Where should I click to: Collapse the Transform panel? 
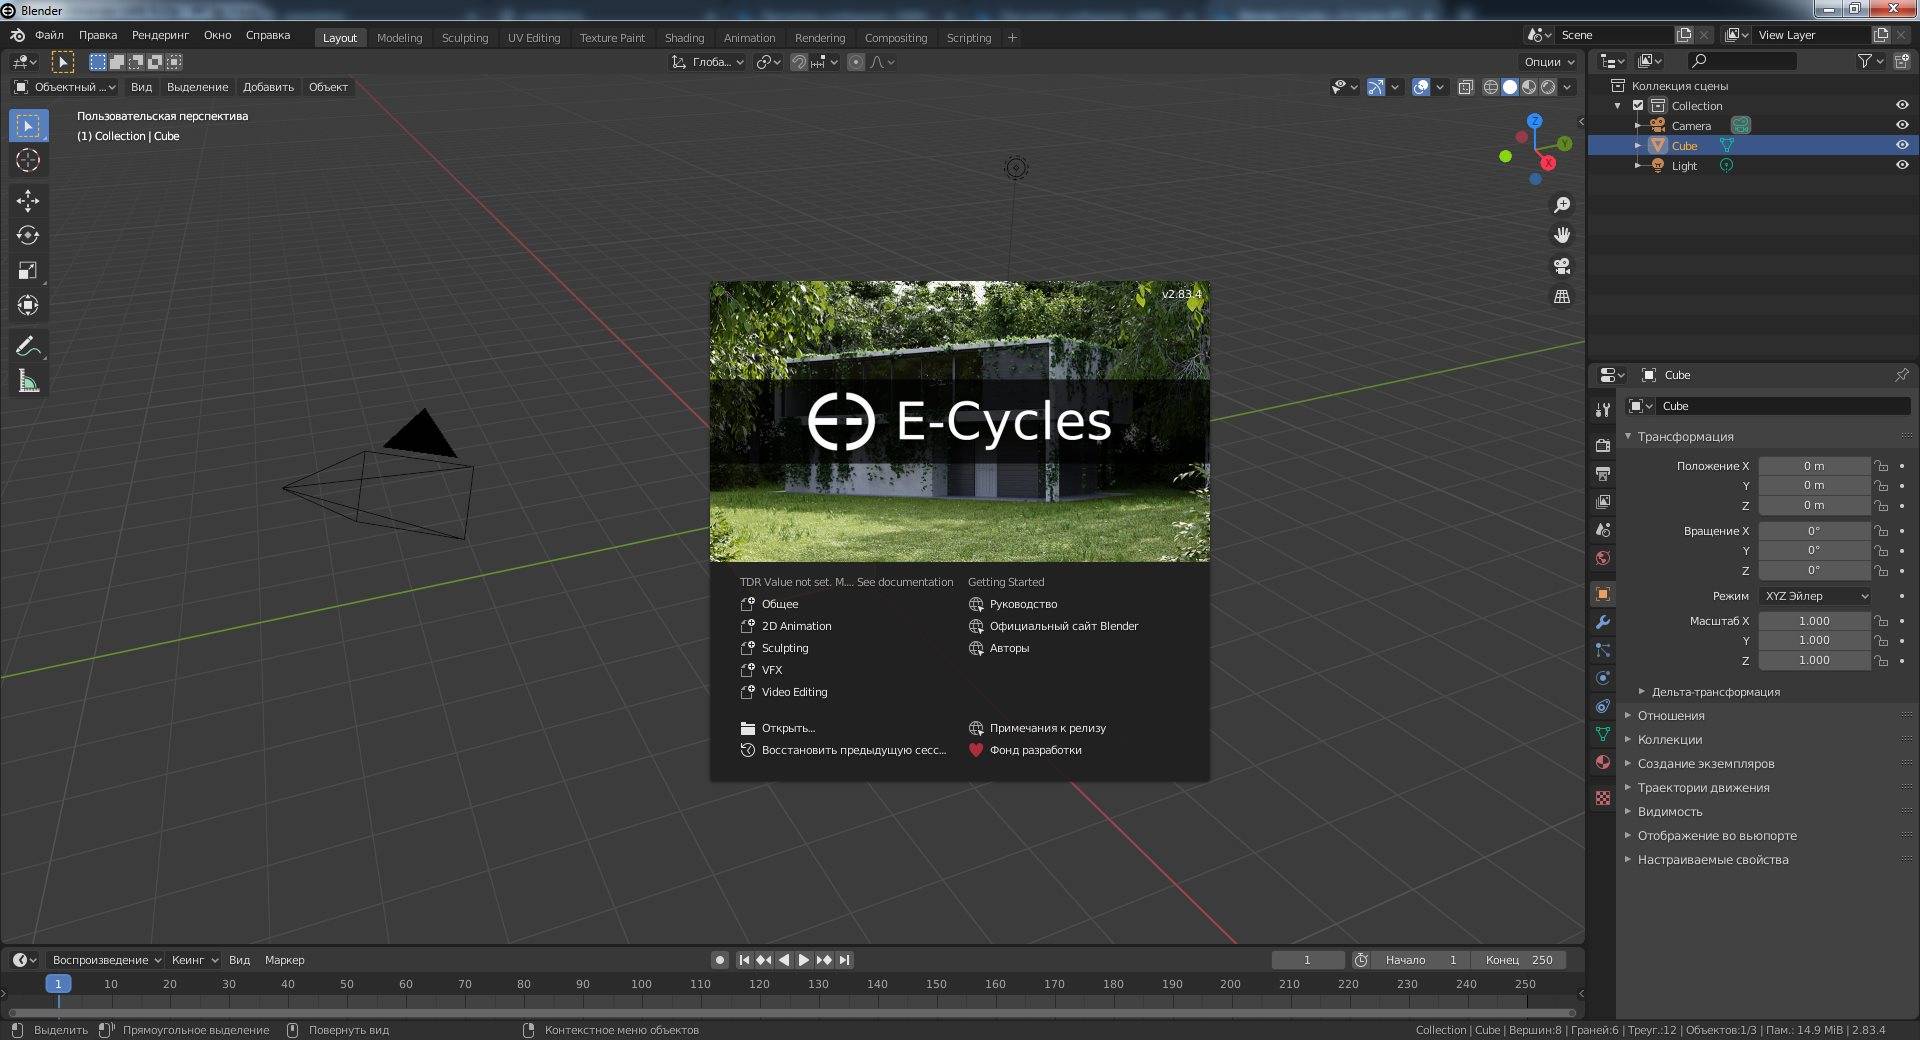(1685, 437)
